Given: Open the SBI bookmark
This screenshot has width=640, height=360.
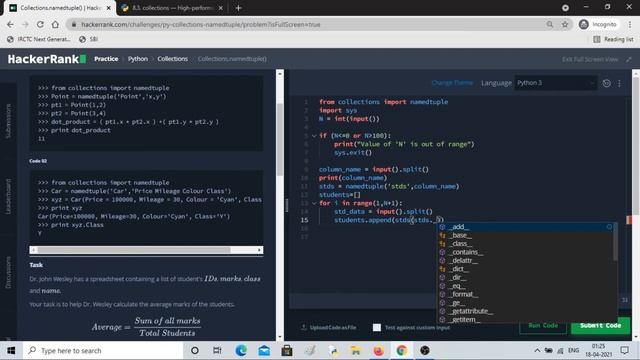Looking at the screenshot, I should (x=89, y=39).
